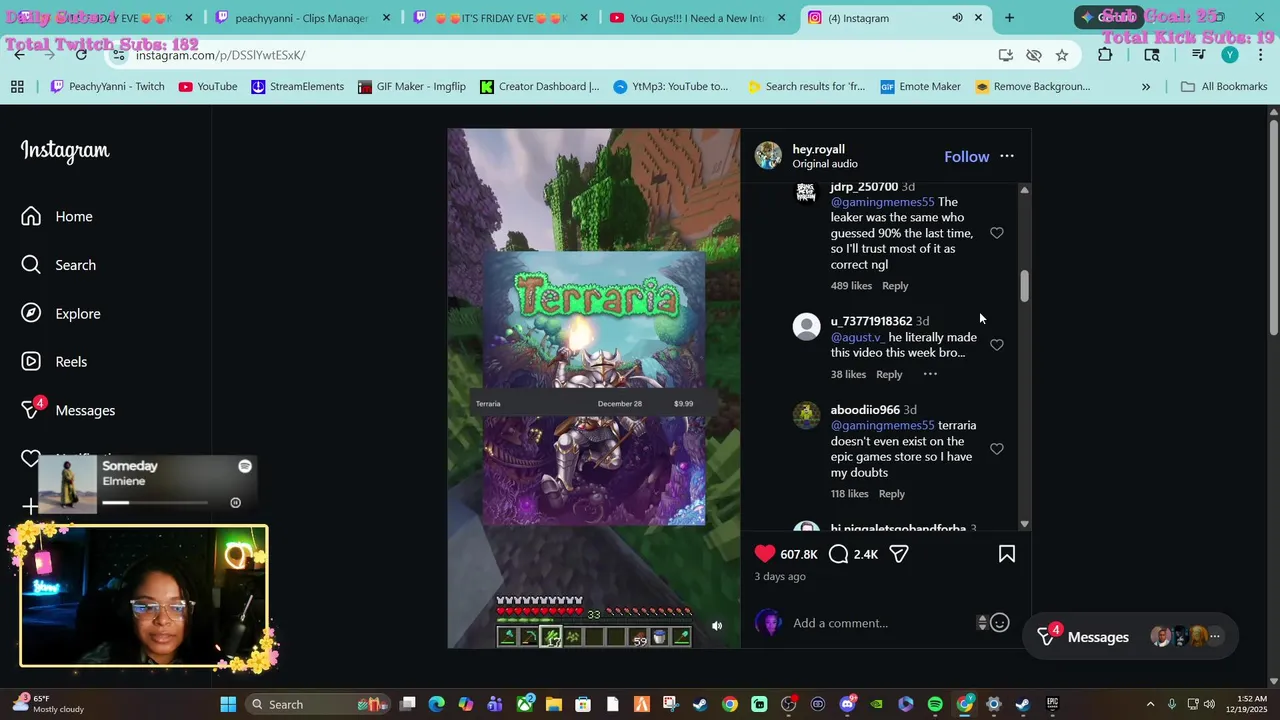
Task: View 118 likes on the aboodiio966 comment
Action: point(849,494)
